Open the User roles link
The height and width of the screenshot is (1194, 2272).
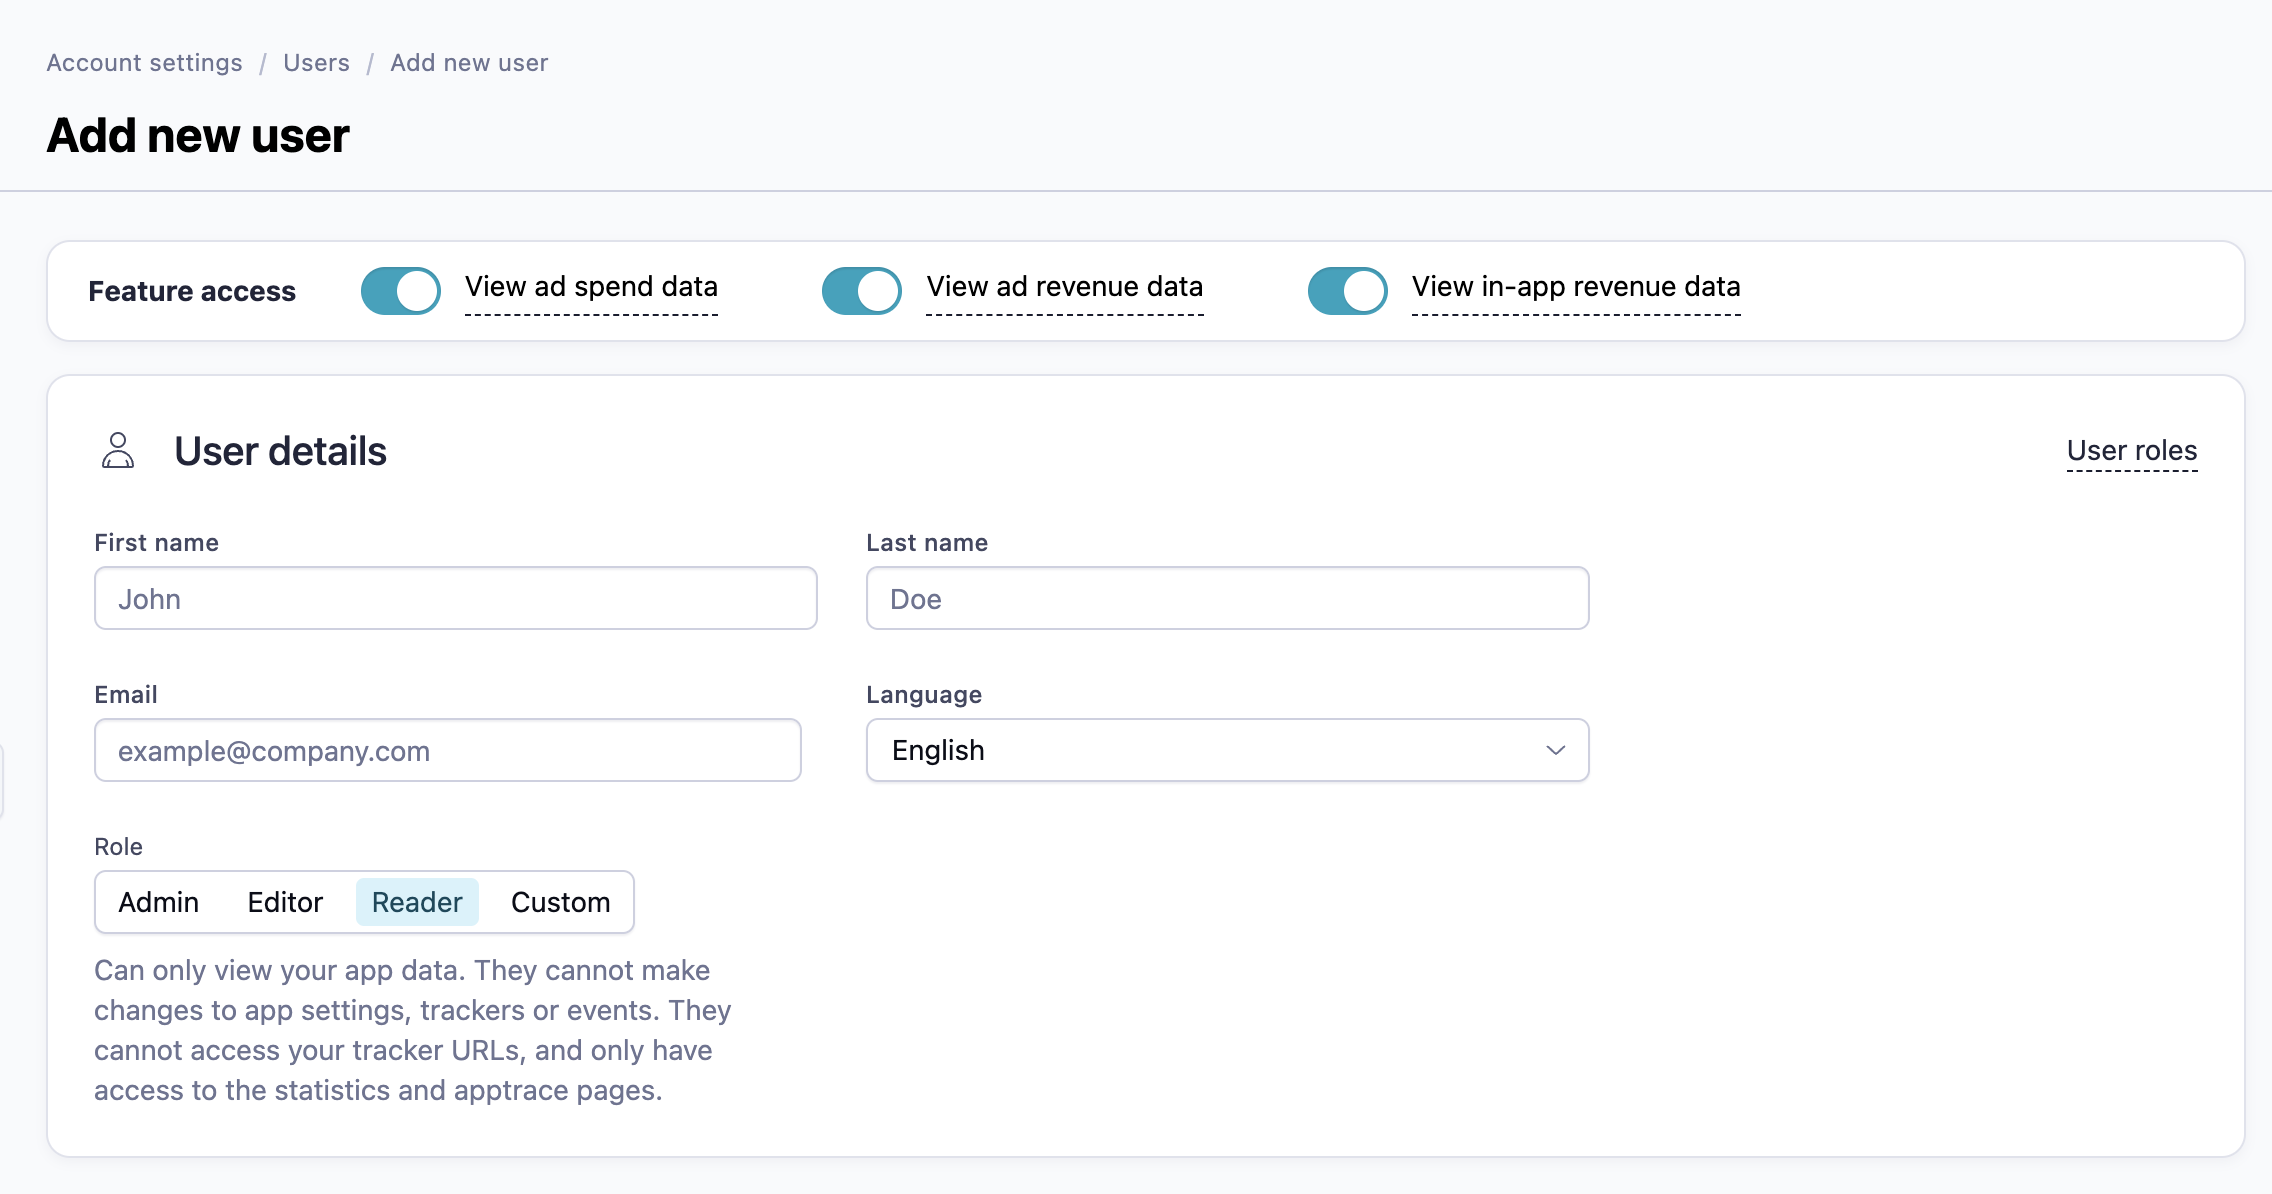[2131, 451]
